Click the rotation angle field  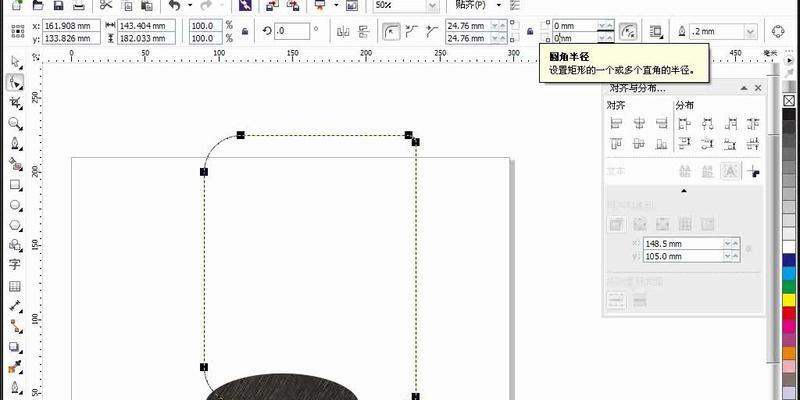click(292, 31)
